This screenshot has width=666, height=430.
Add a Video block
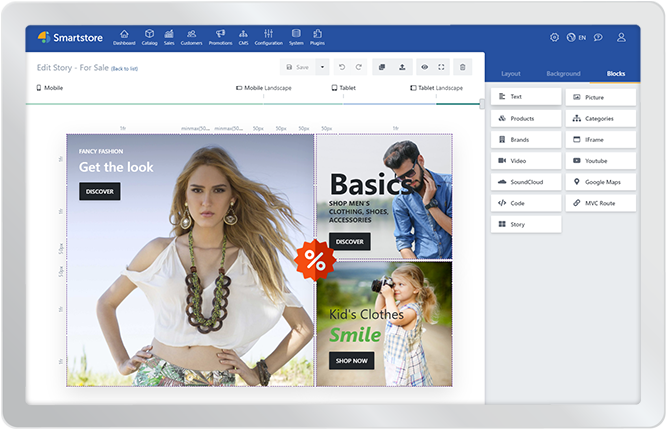pos(526,161)
